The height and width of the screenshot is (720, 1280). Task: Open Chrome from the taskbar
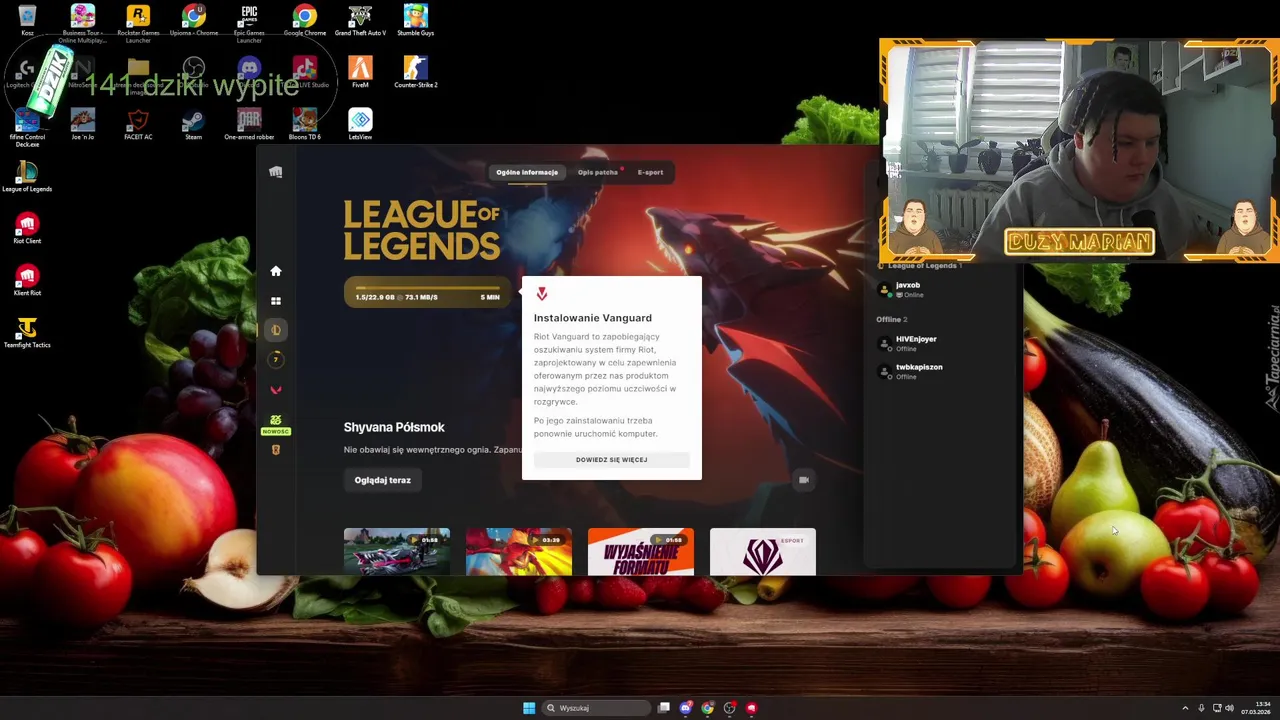pyautogui.click(x=707, y=708)
